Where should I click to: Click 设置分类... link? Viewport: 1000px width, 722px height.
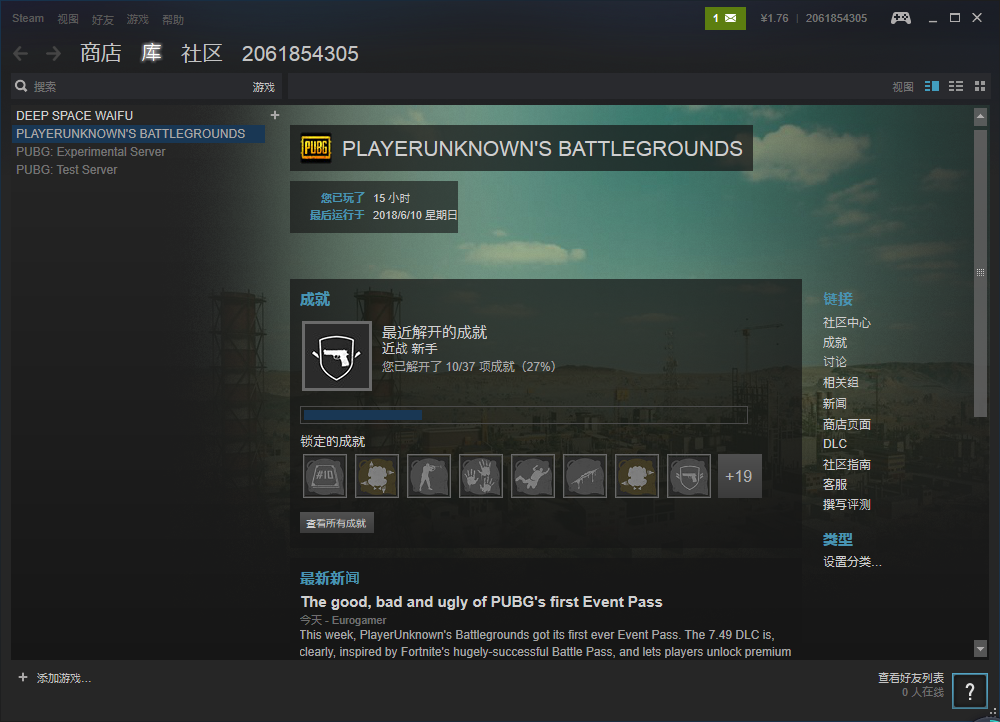point(852,562)
